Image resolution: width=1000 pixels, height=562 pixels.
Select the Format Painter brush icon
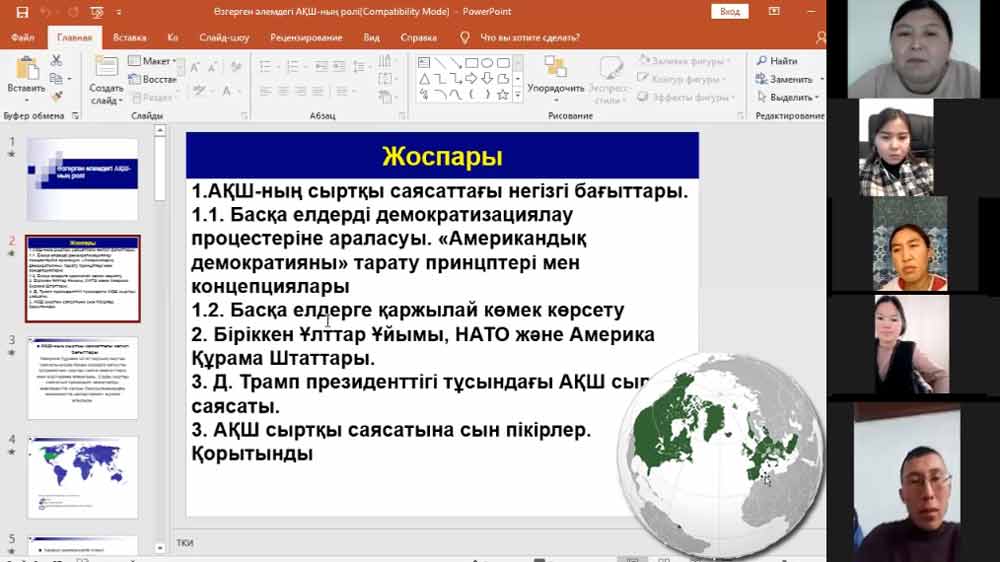[x=56, y=96]
